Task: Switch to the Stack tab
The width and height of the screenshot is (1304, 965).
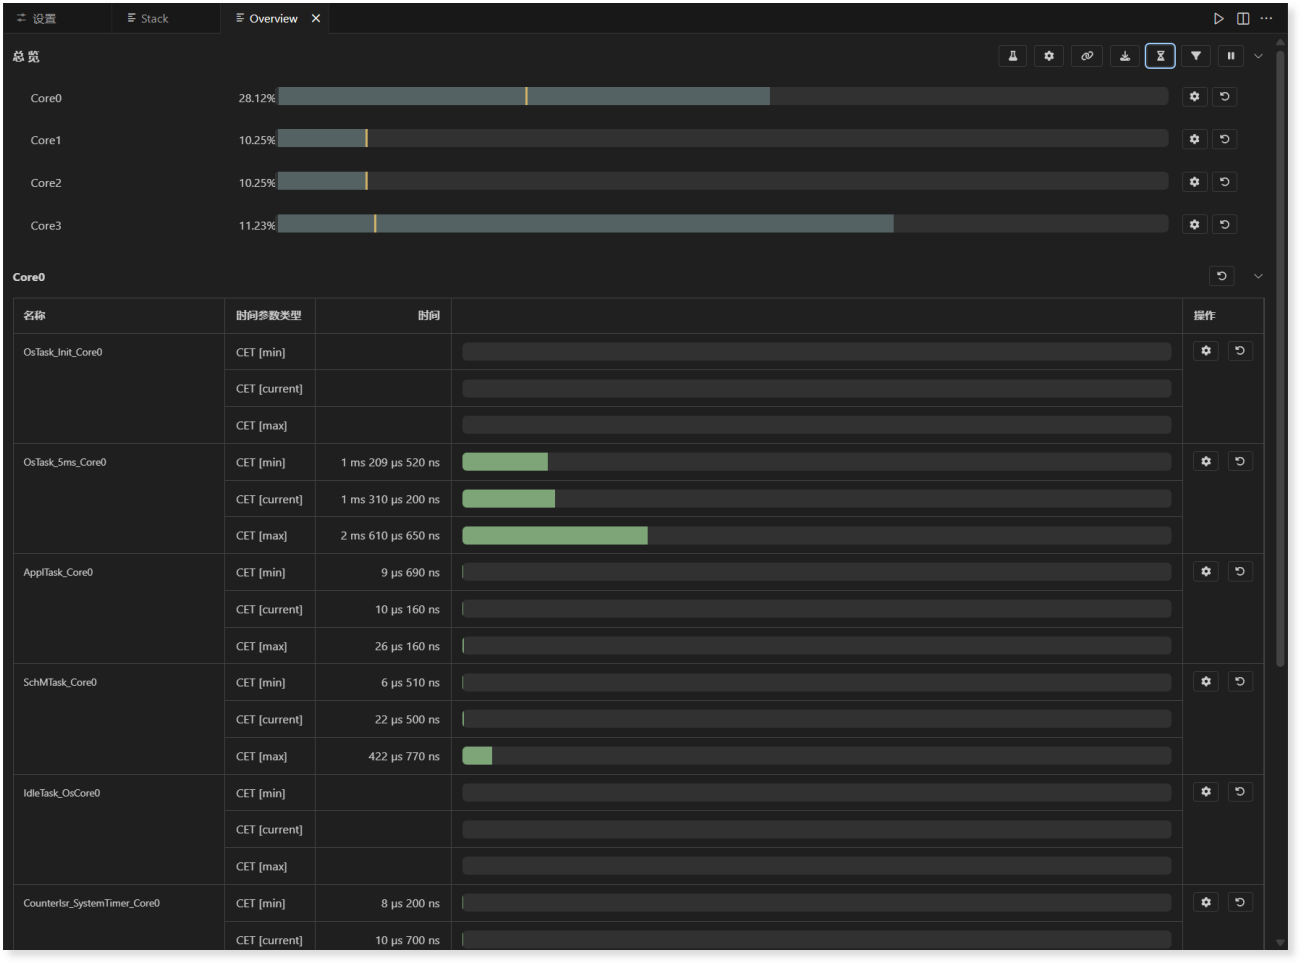Action: pos(154,19)
